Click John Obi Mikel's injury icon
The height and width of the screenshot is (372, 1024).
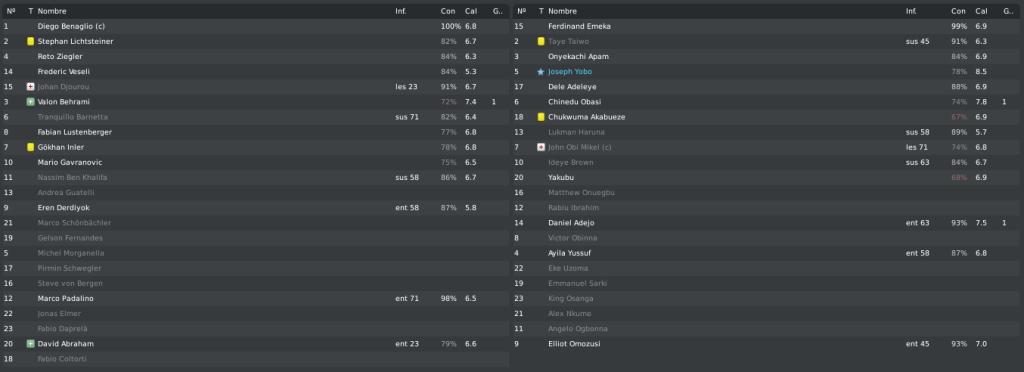541,147
